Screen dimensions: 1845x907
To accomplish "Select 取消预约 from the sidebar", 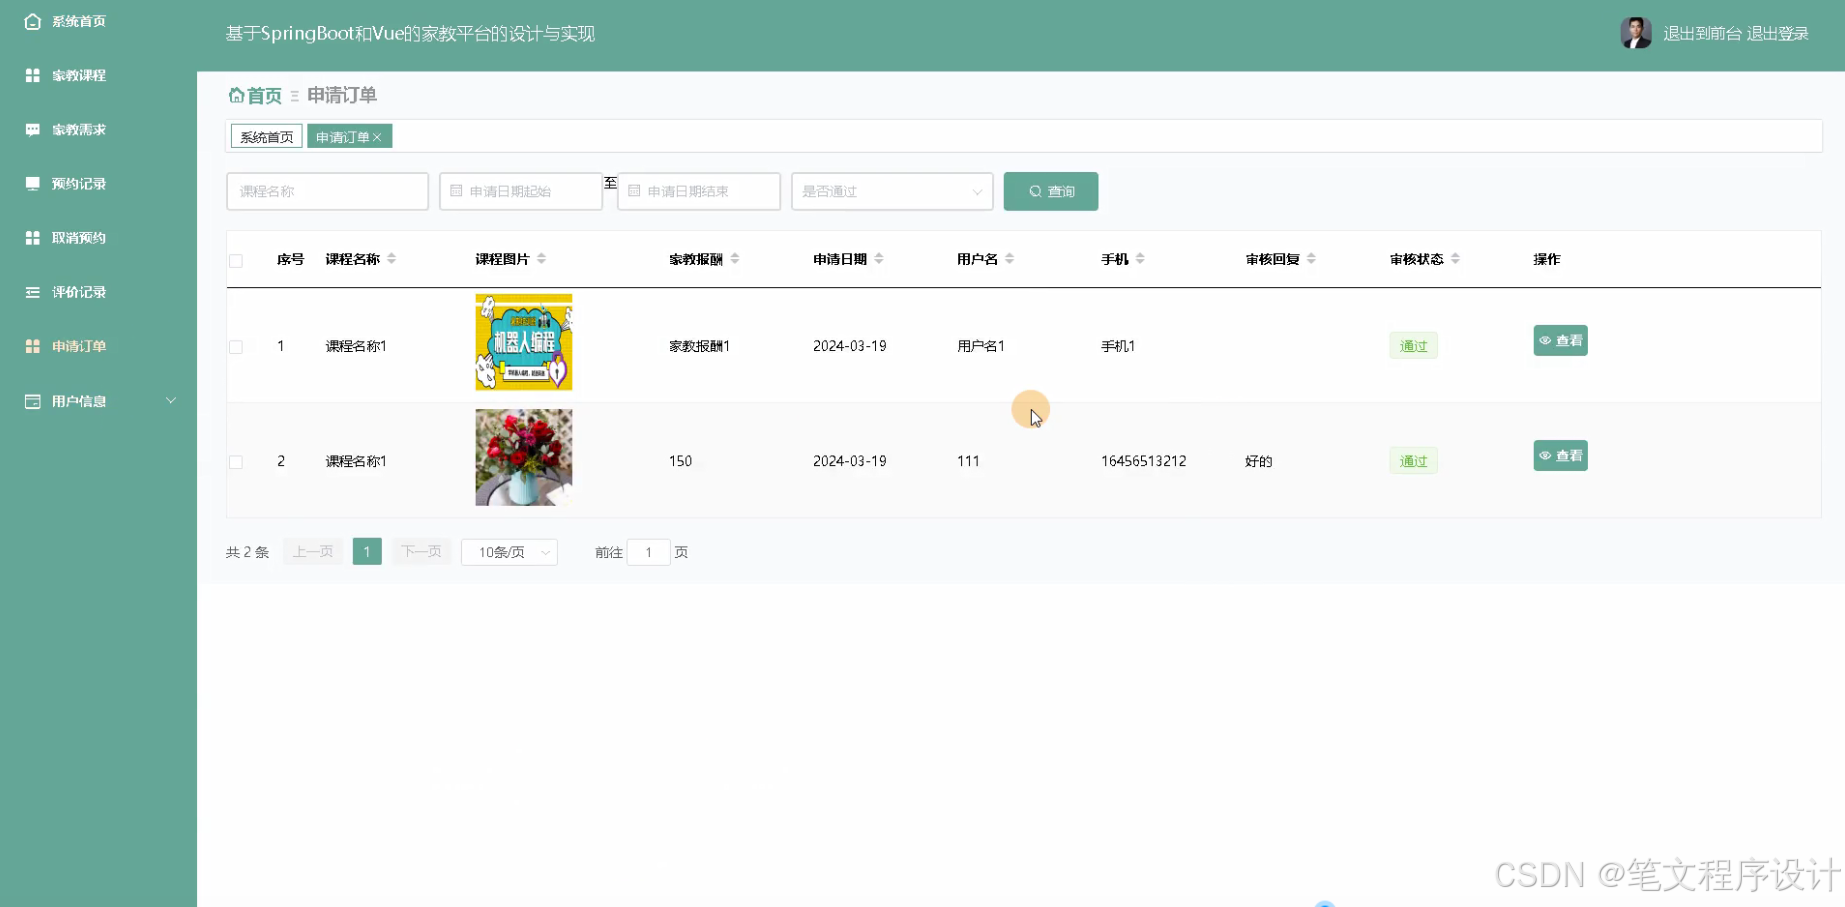I will pyautogui.click(x=77, y=237).
